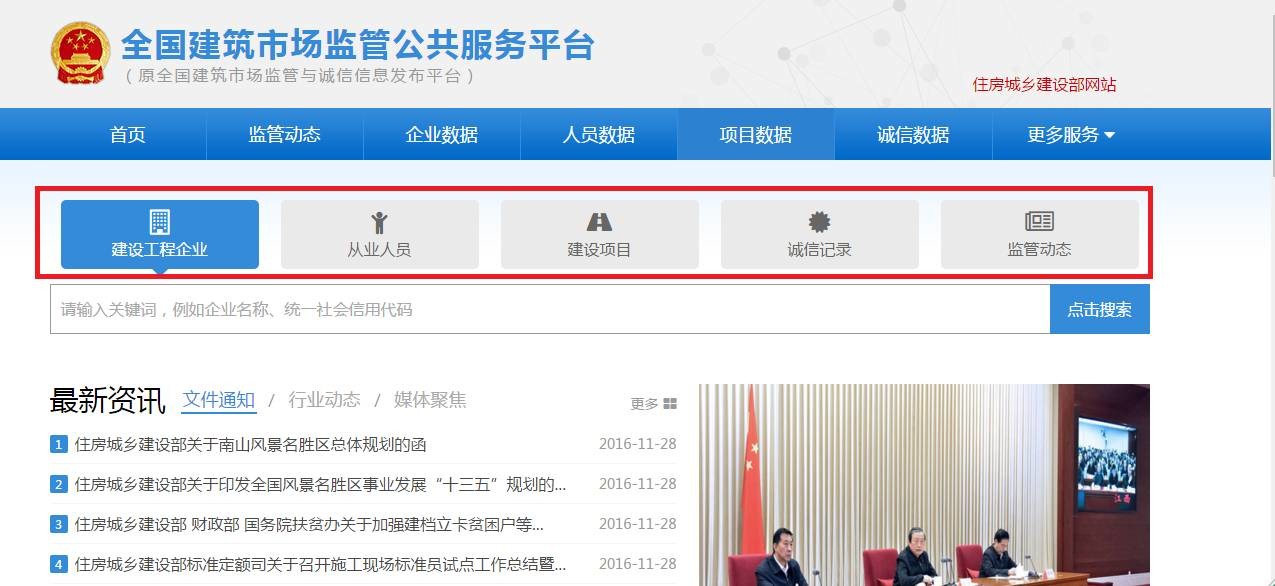Select the 文件通知 news tab
The width and height of the screenshot is (1275, 586).
[x=219, y=400]
